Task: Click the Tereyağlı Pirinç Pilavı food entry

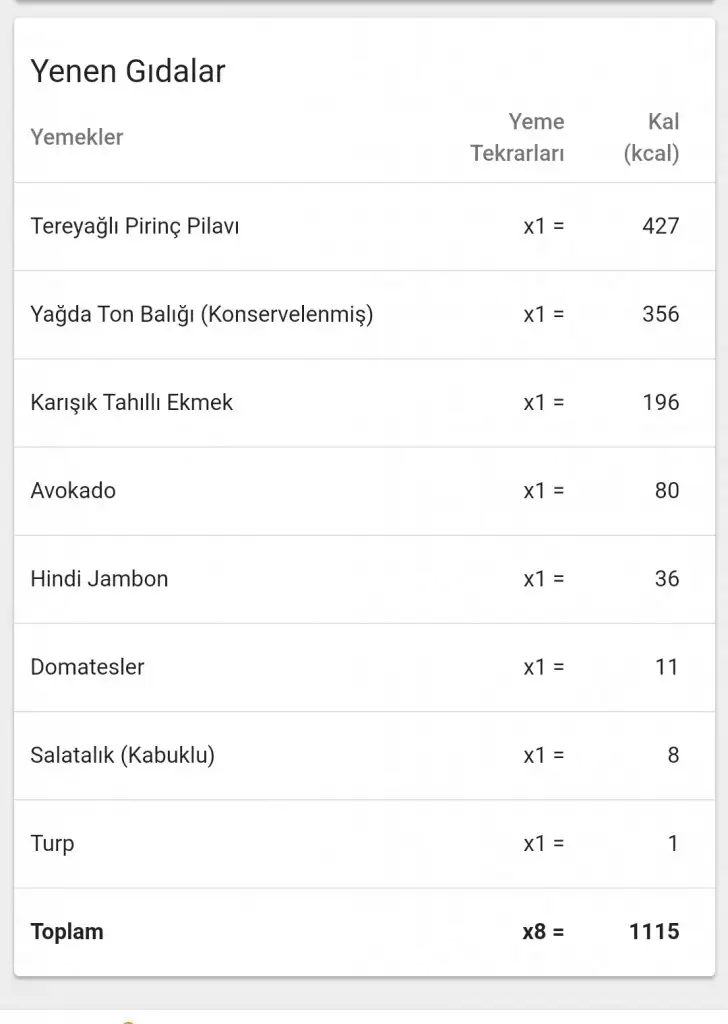Action: point(135,226)
